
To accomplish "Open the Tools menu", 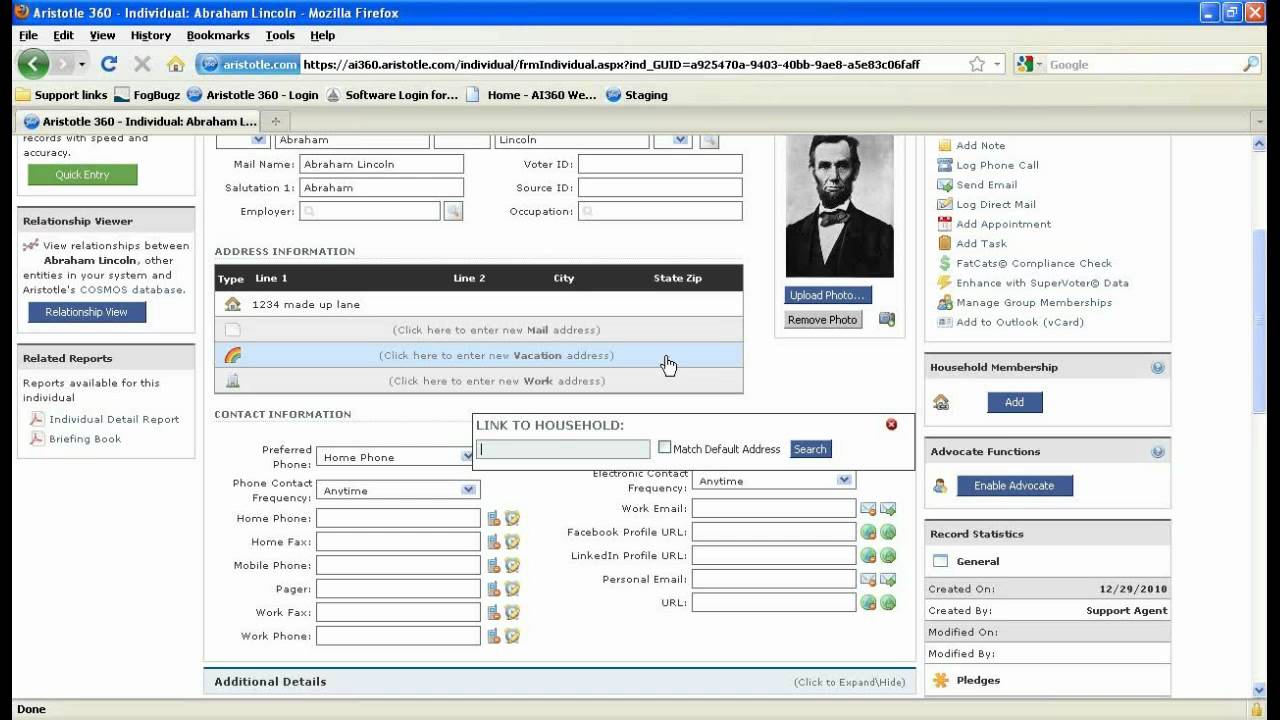I will pyautogui.click(x=280, y=35).
